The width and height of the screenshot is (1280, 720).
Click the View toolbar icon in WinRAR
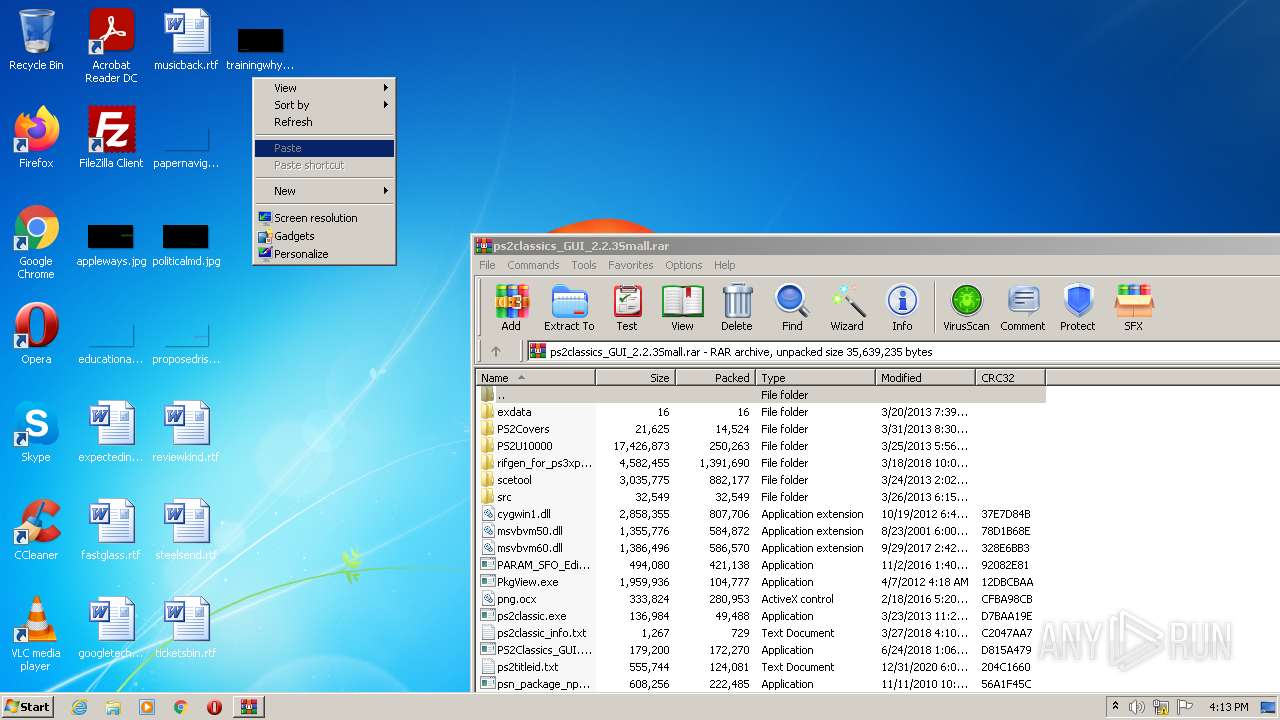point(682,308)
